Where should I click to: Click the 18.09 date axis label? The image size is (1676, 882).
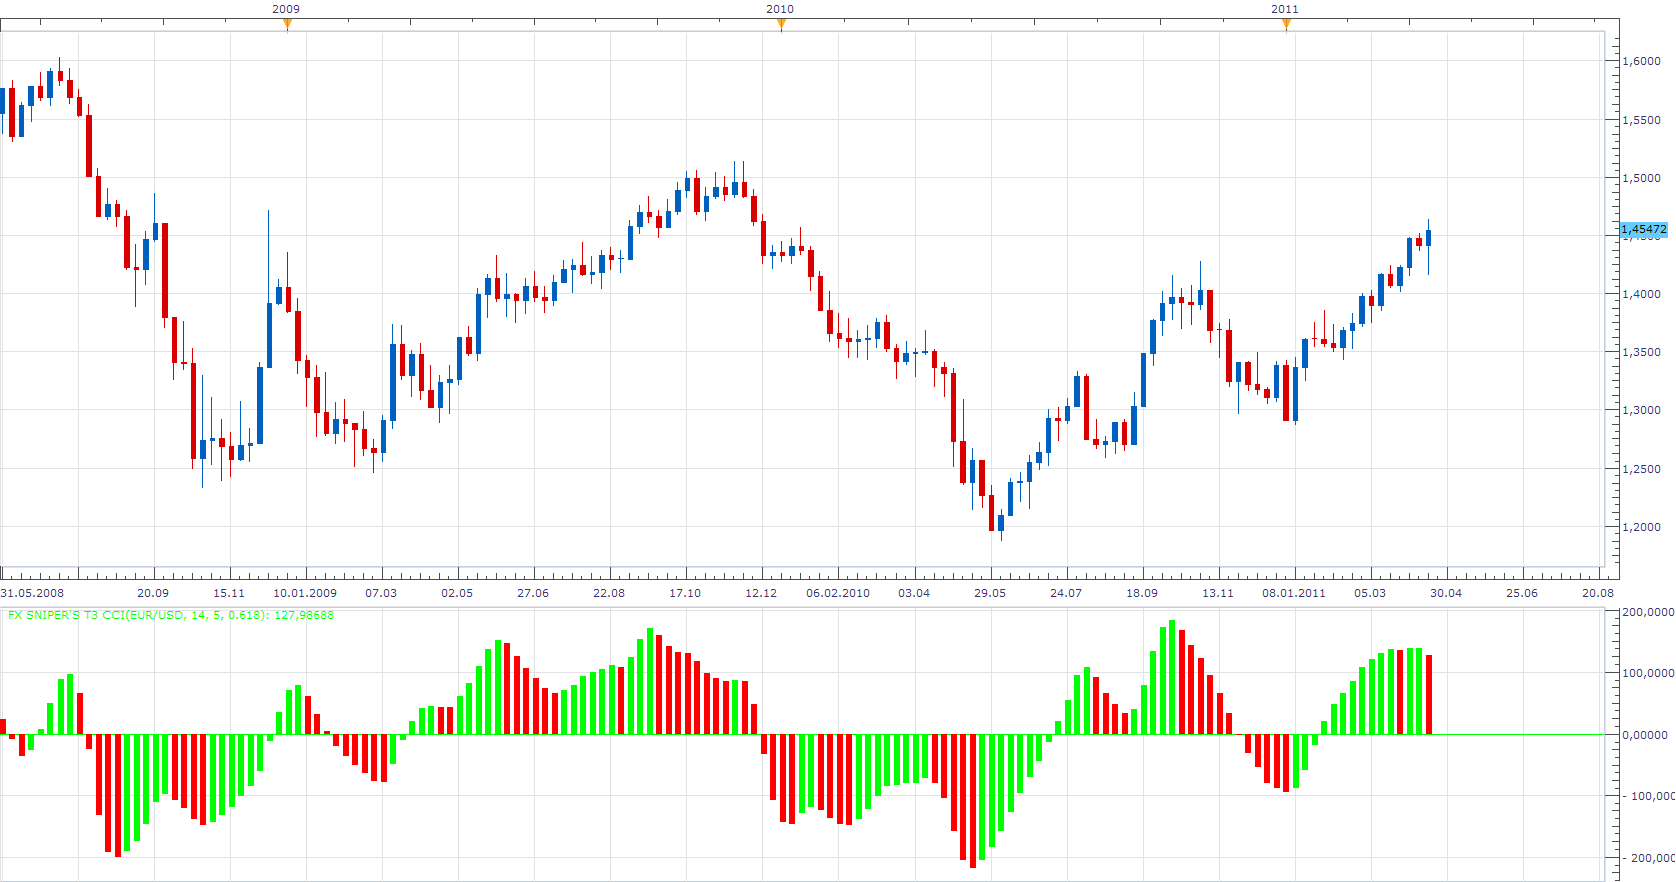click(1142, 593)
